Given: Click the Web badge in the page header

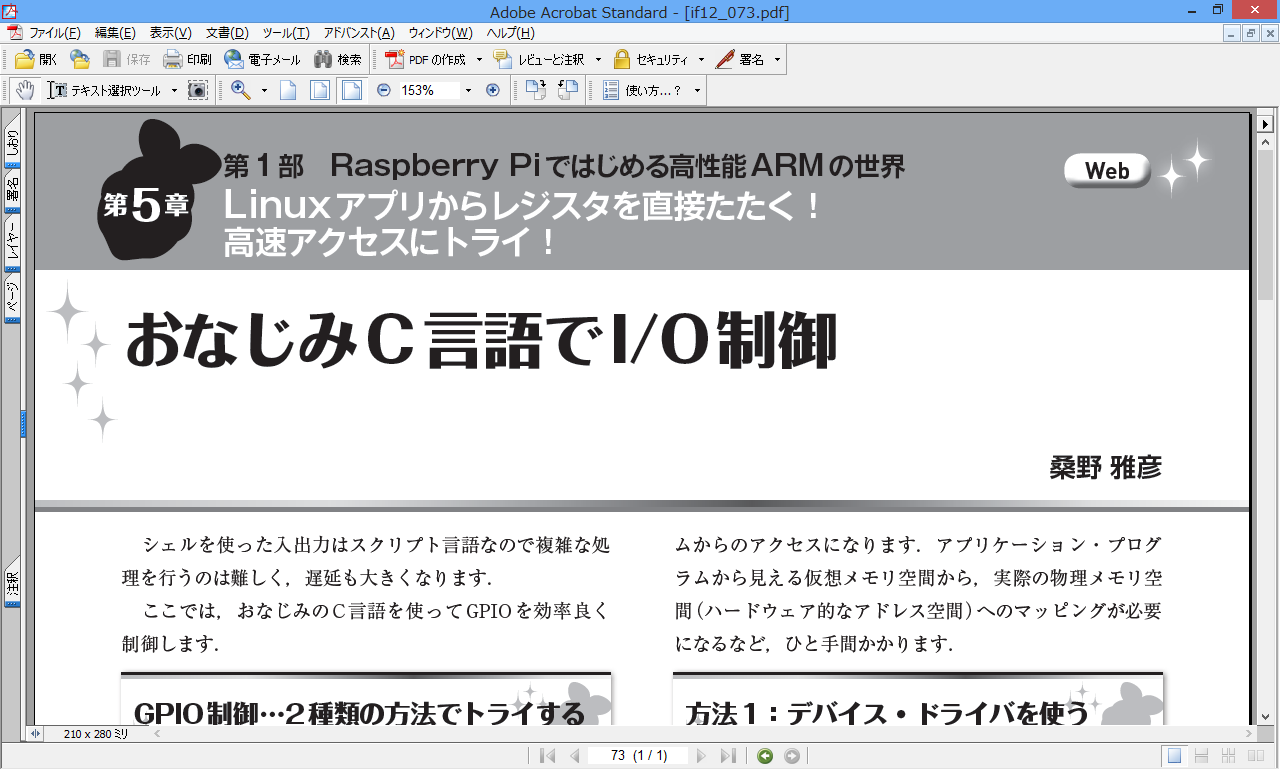Looking at the screenshot, I should [1107, 171].
